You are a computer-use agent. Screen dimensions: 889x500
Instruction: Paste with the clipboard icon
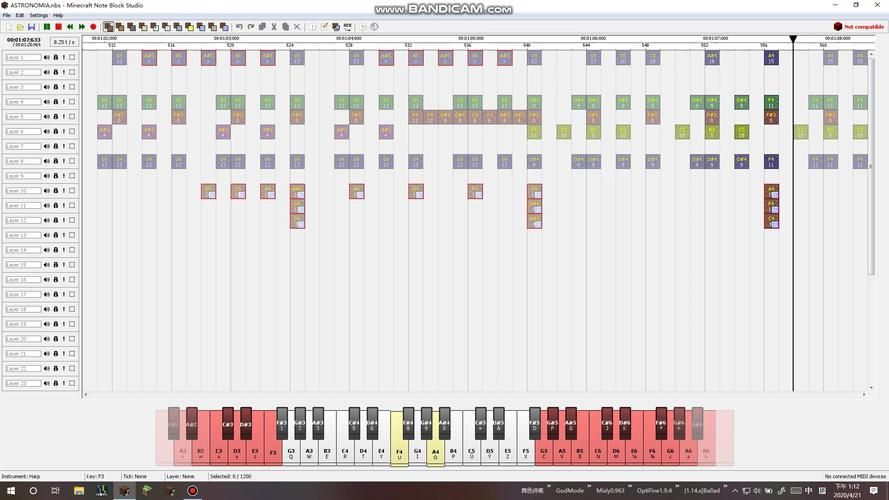(x=285, y=27)
